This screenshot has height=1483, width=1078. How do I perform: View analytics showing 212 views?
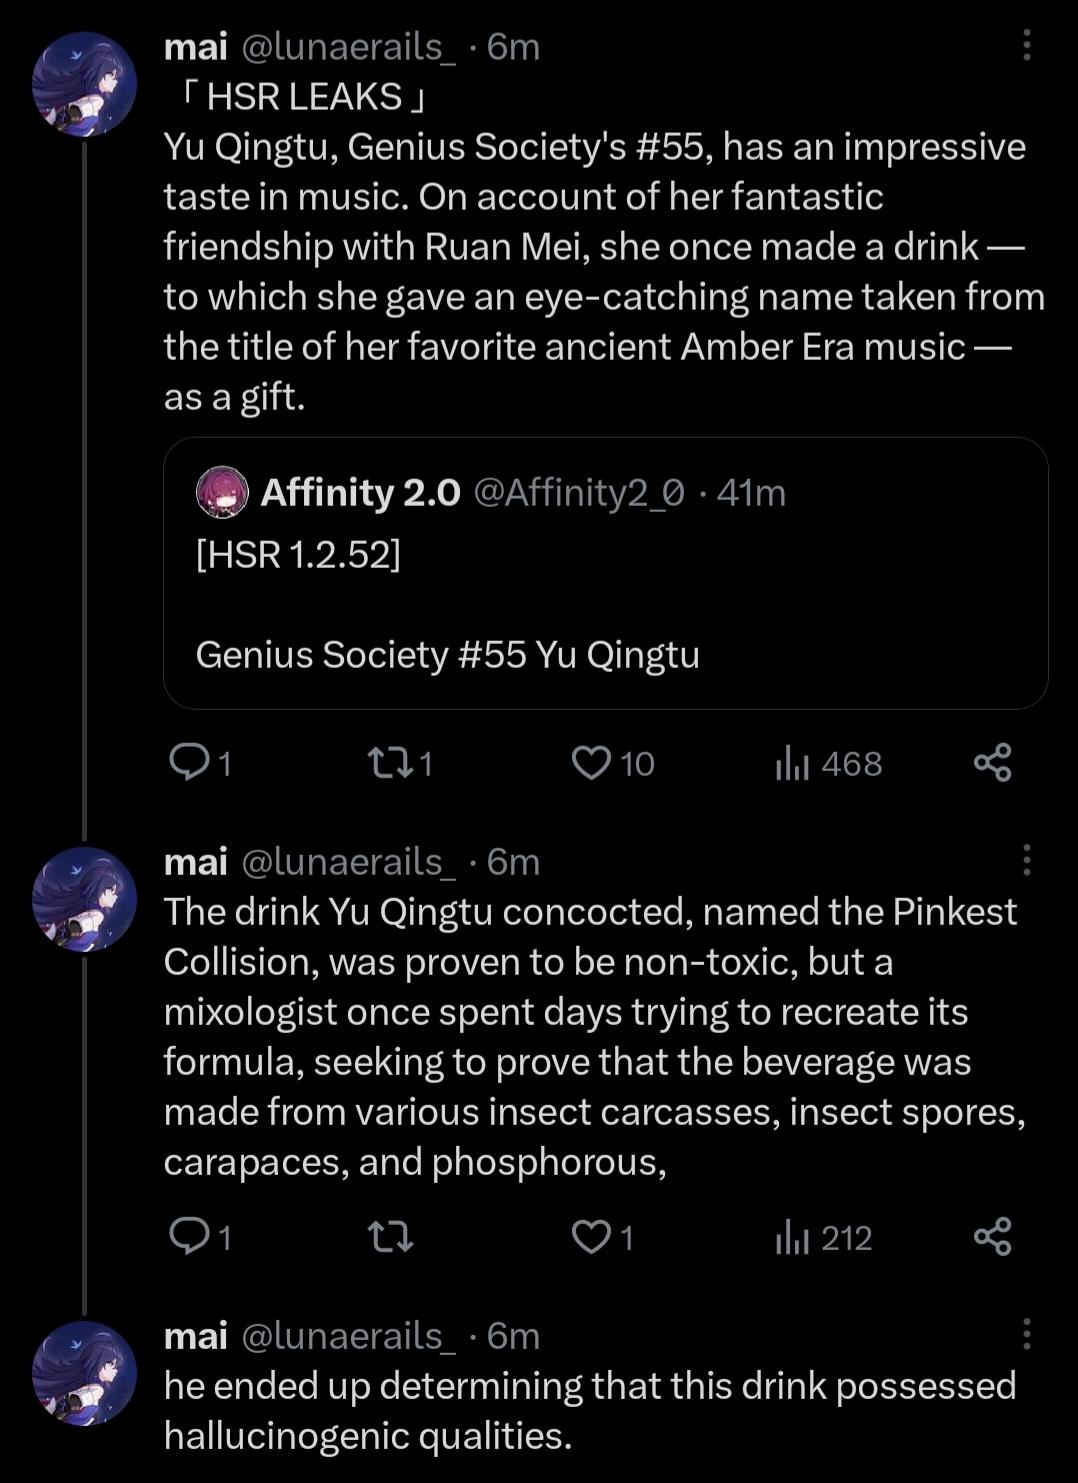[791, 1238]
